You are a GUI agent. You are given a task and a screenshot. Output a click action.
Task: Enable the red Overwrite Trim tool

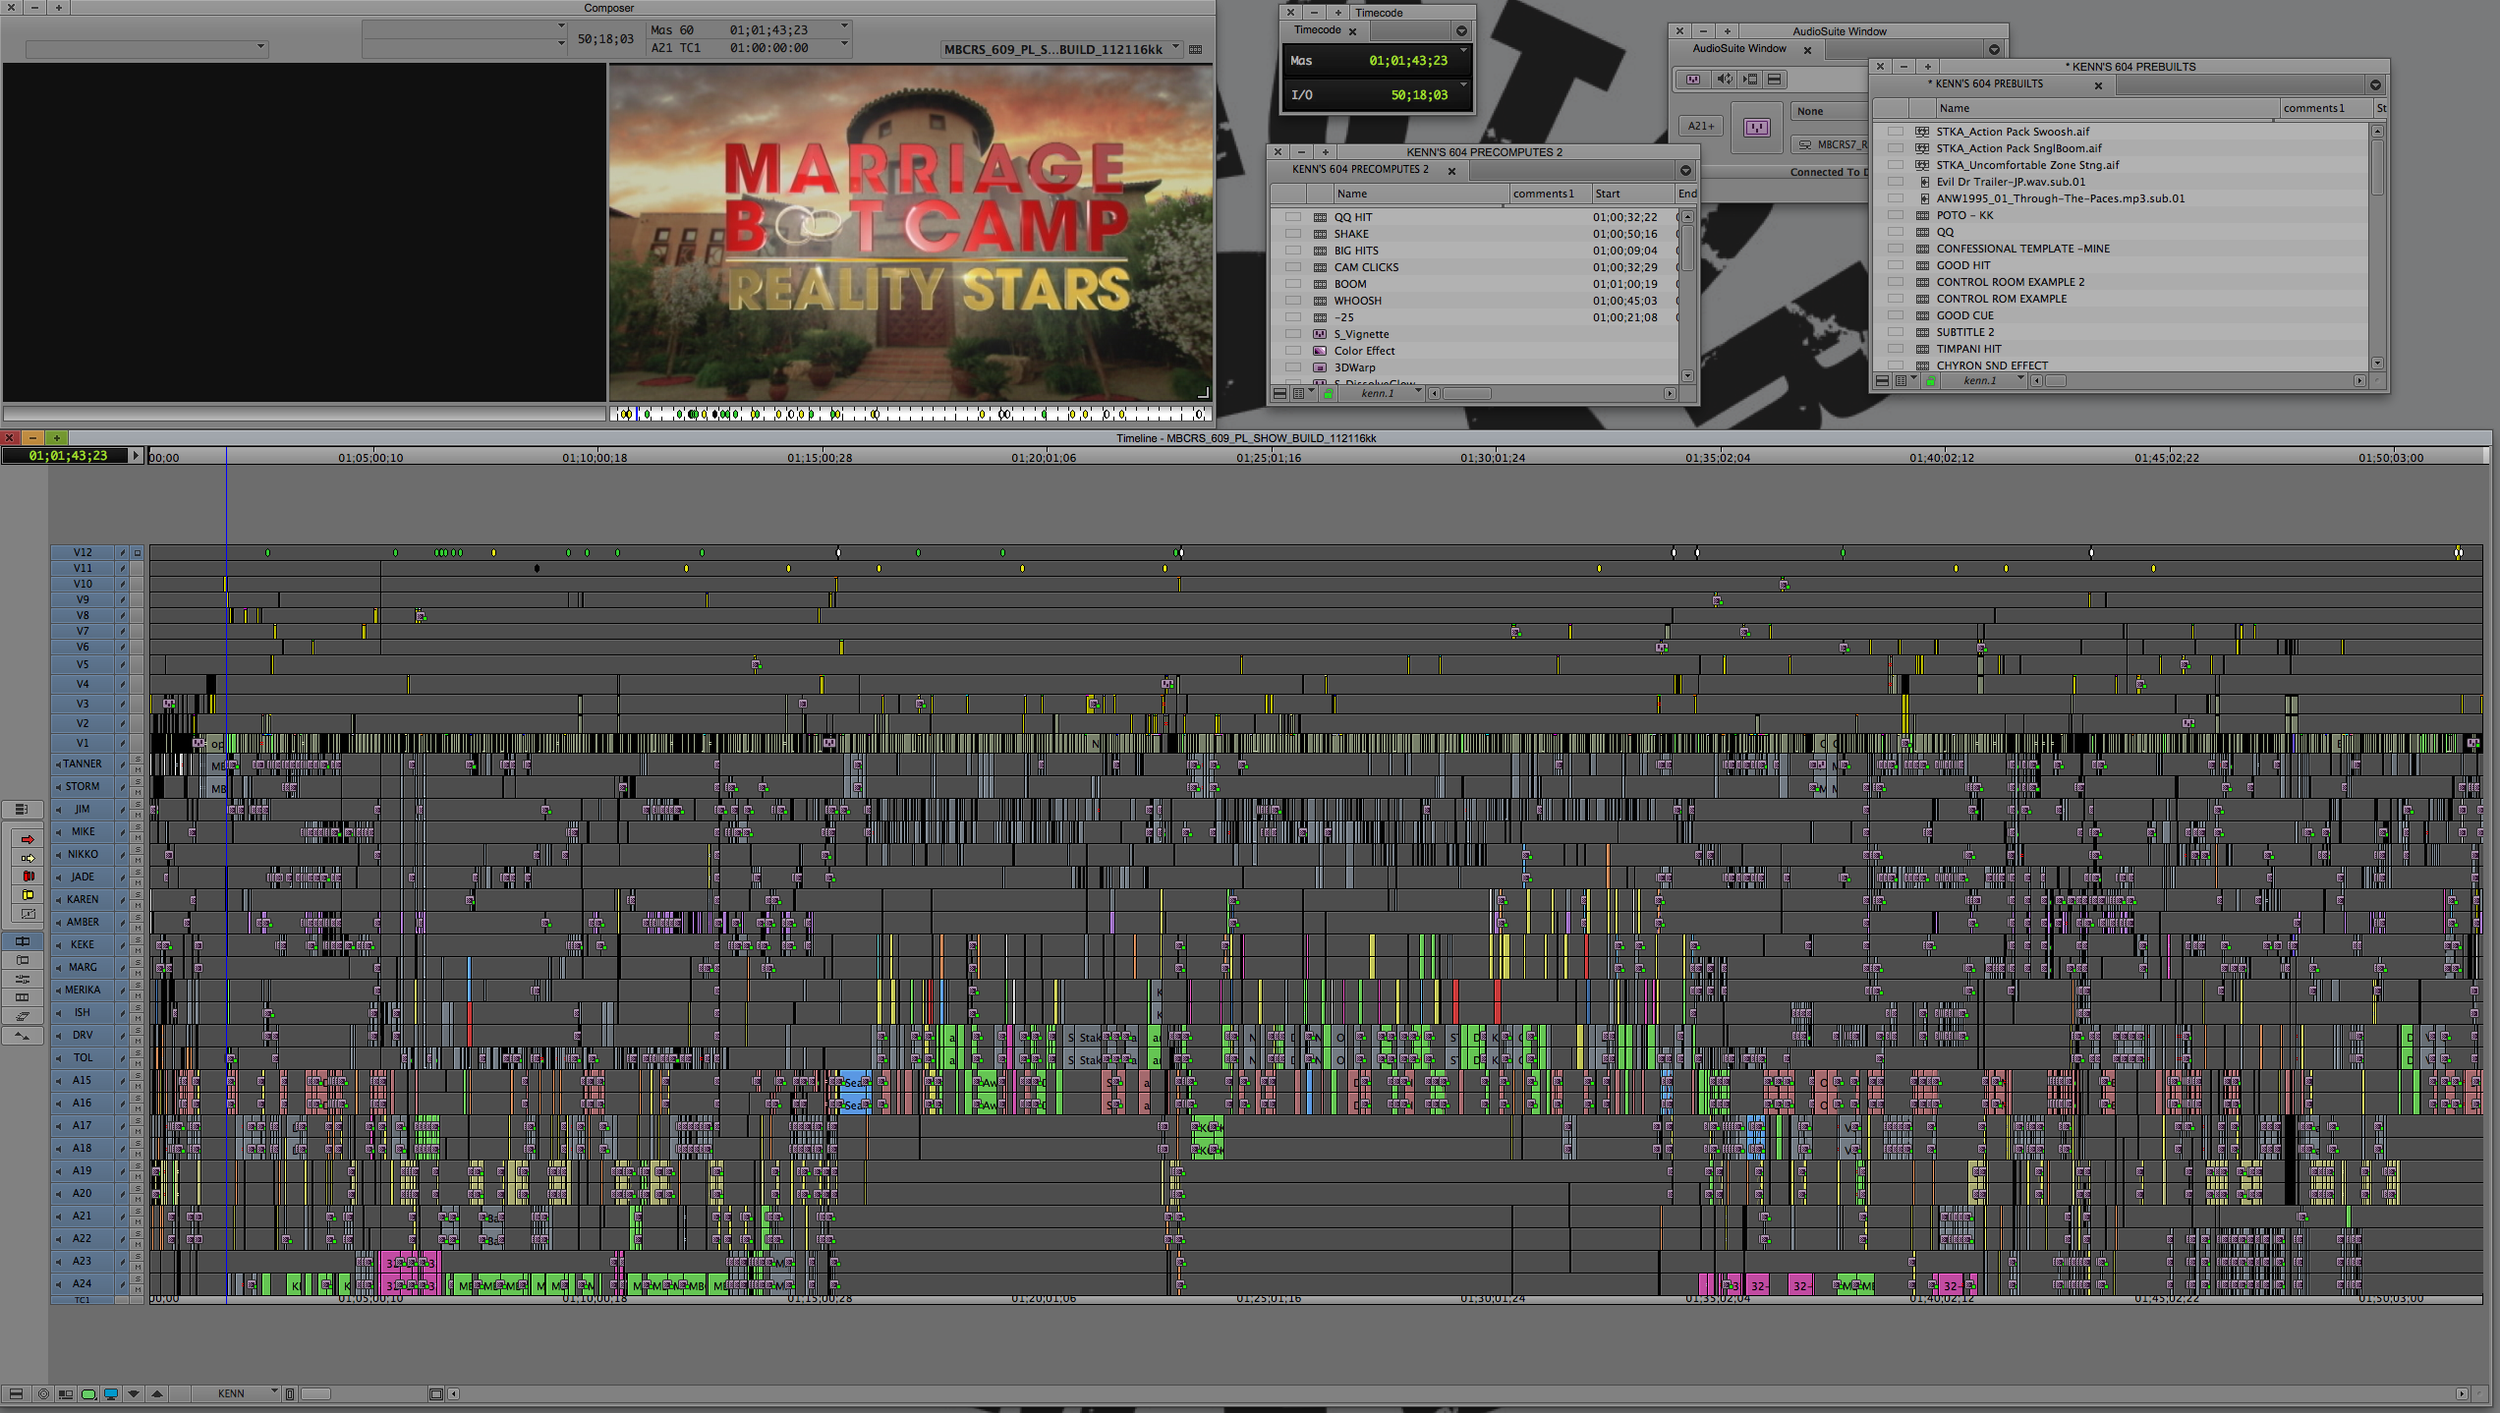click(x=27, y=876)
